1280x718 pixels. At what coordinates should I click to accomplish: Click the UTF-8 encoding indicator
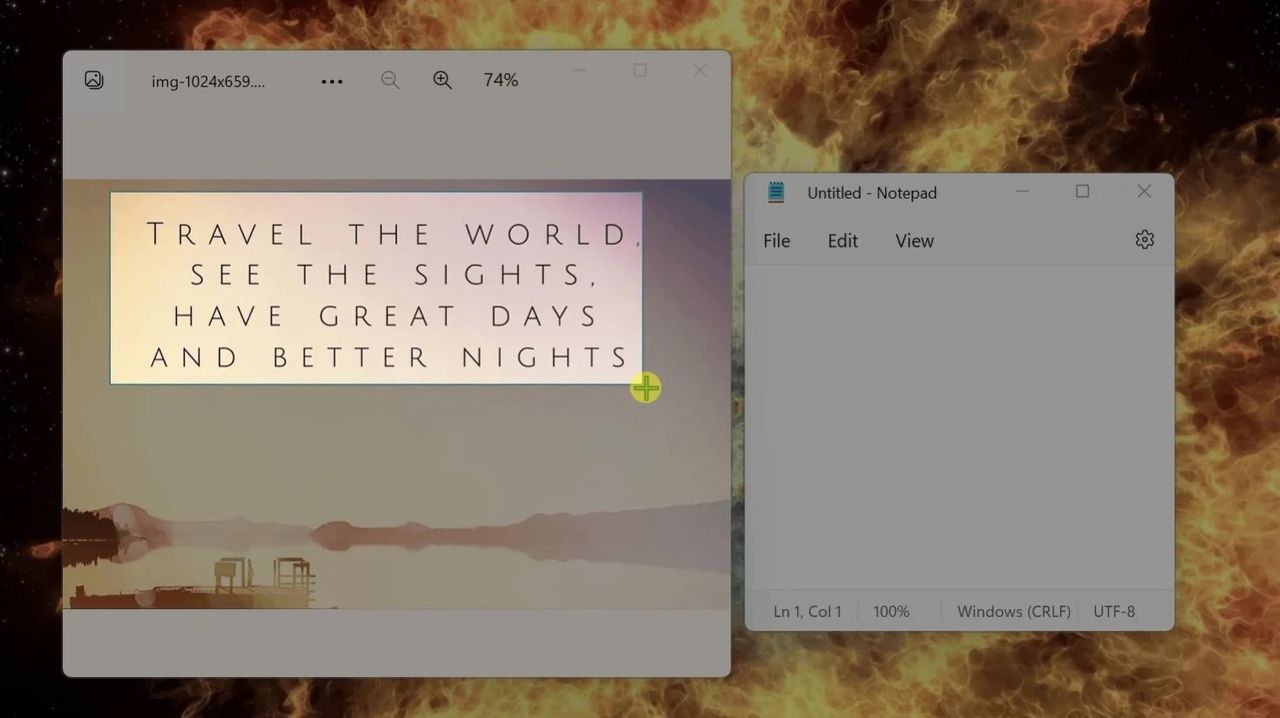[1113, 611]
